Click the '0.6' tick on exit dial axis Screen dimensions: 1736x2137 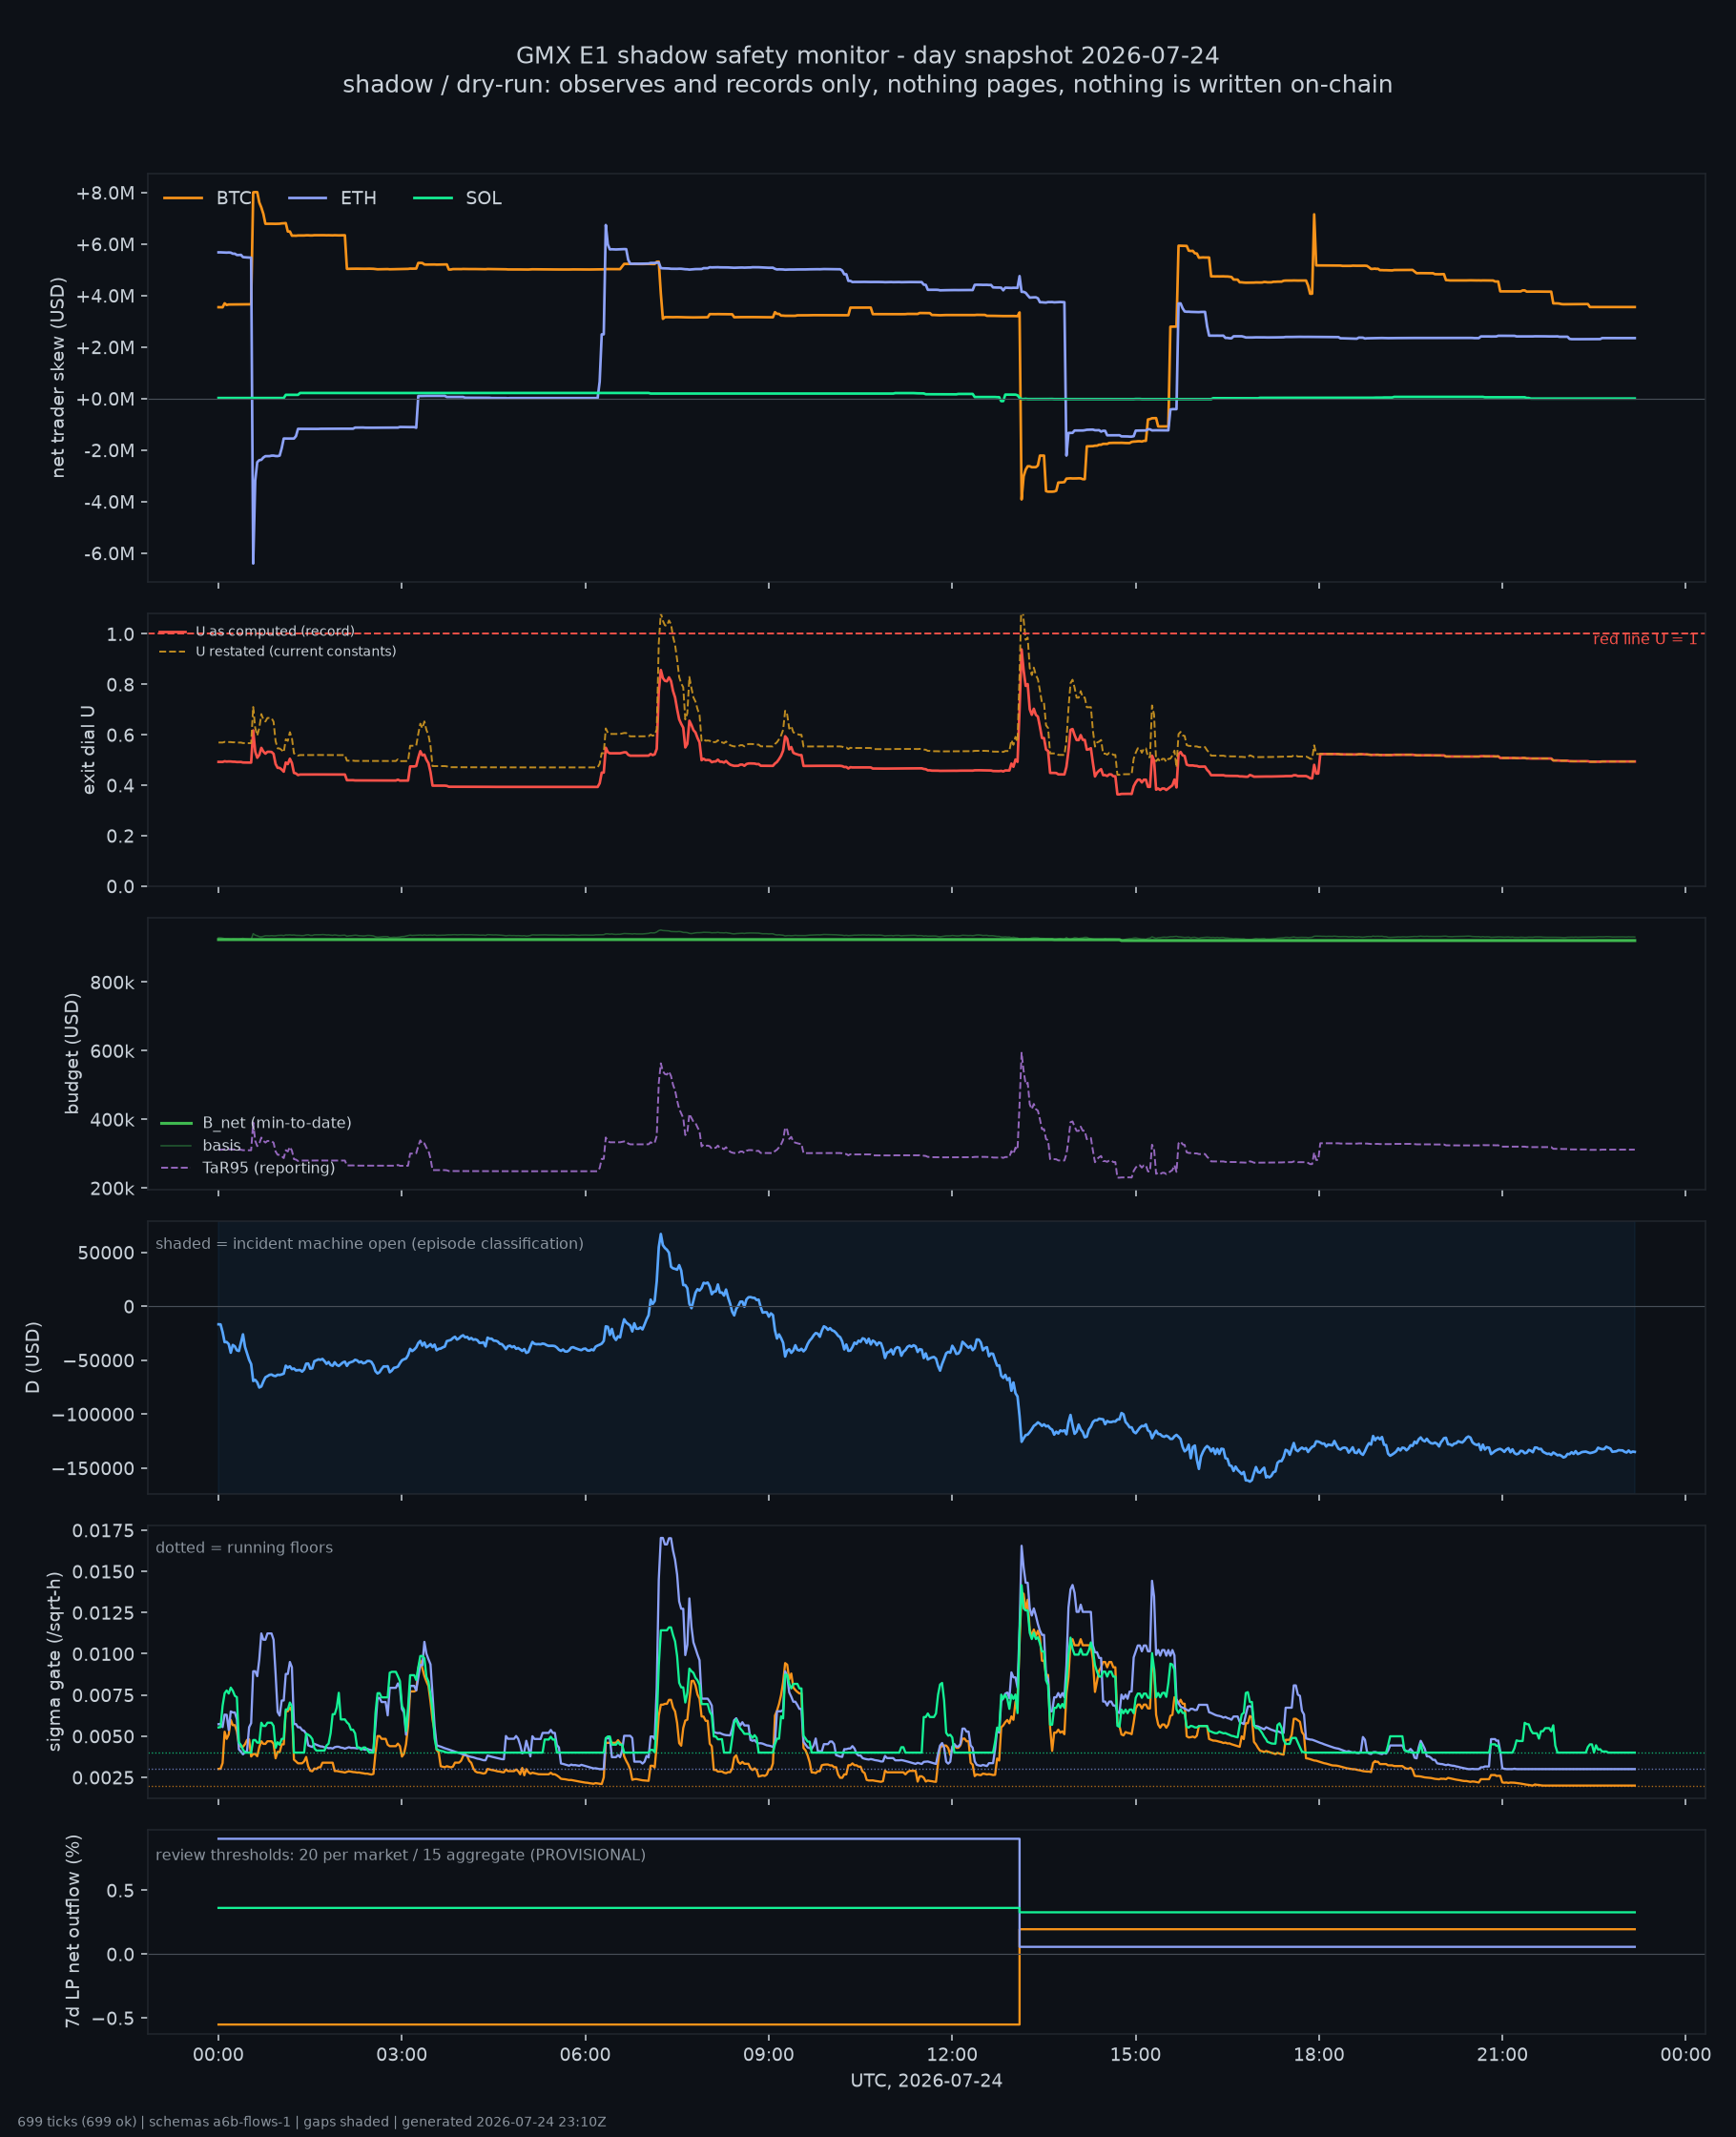click(121, 735)
